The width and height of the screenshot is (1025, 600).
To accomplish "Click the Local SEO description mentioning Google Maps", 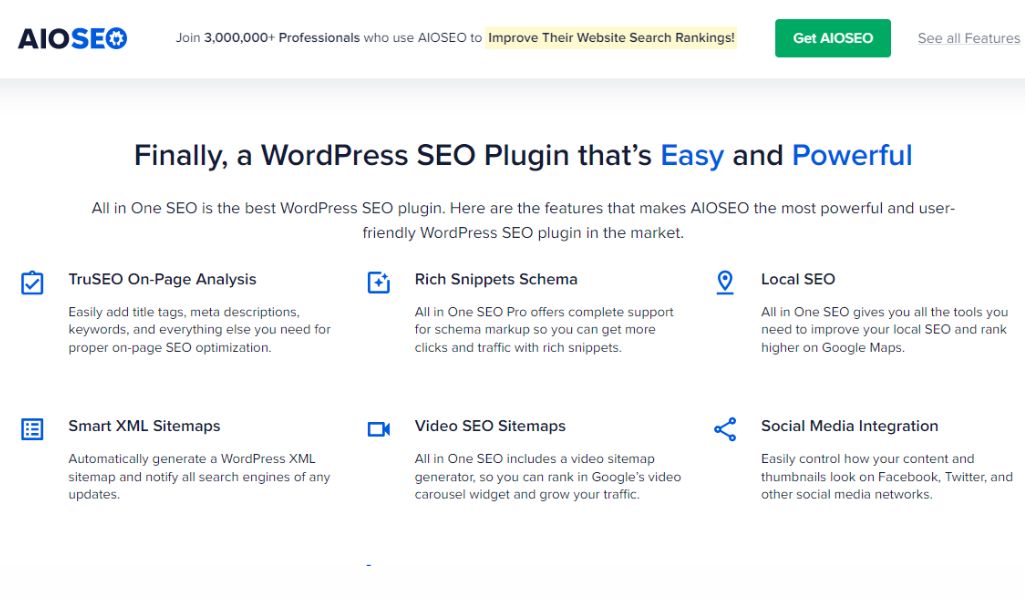I will (x=884, y=329).
